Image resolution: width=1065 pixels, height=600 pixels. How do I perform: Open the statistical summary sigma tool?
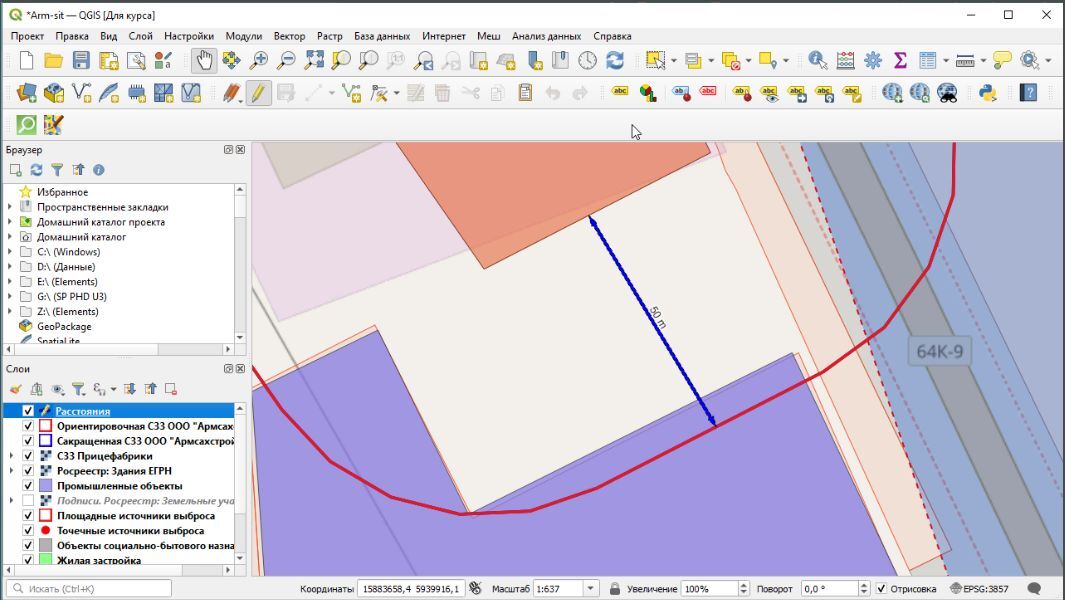(x=900, y=61)
